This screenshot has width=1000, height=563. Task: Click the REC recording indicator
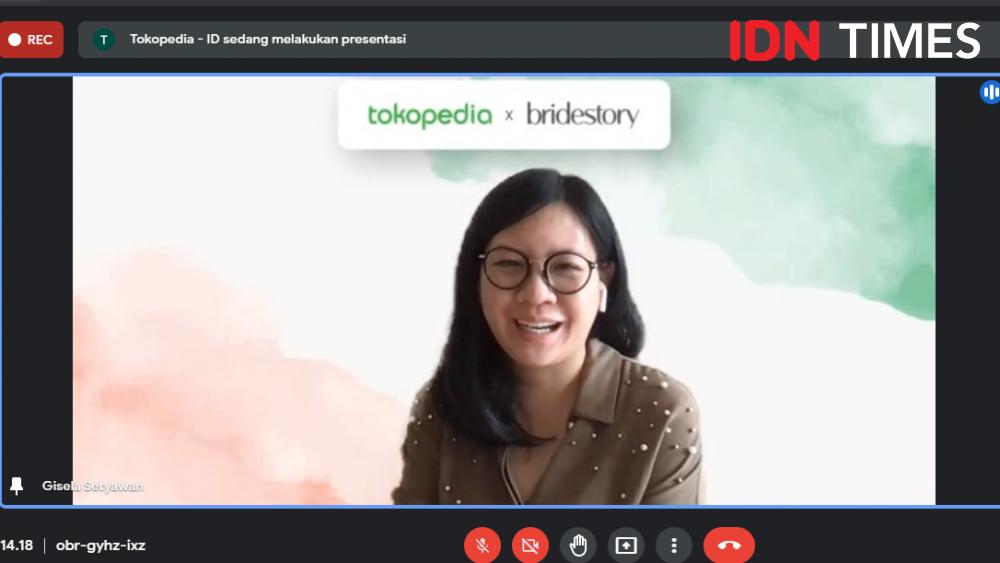[x=31, y=40]
